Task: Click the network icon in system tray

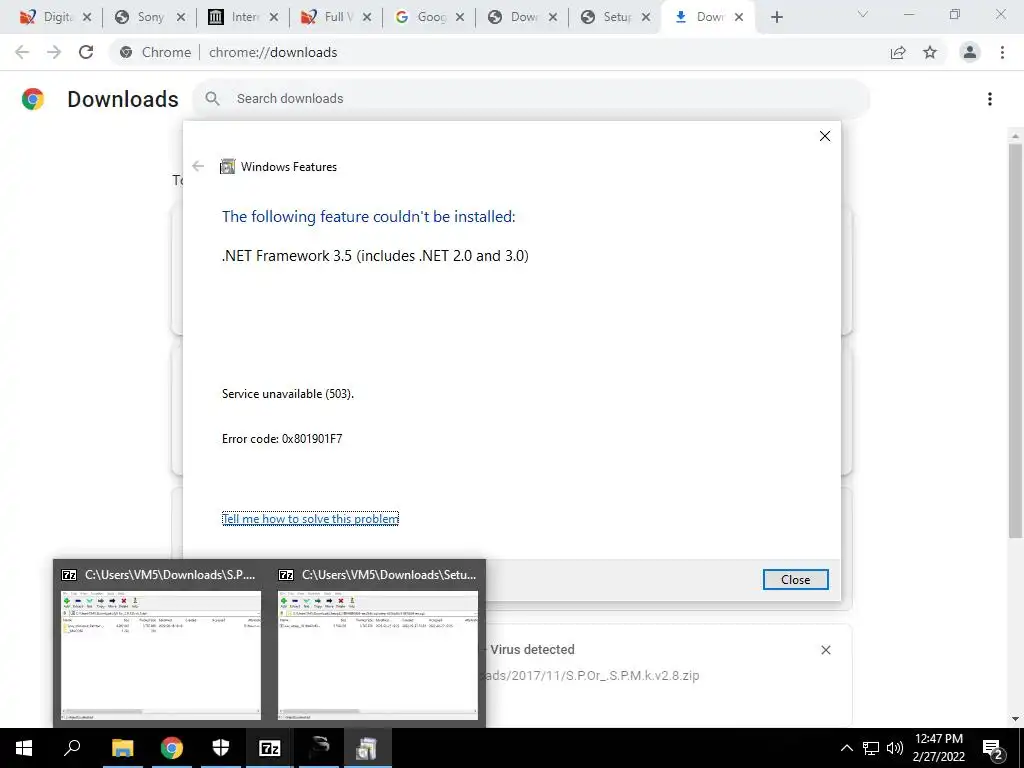Action: (871, 748)
